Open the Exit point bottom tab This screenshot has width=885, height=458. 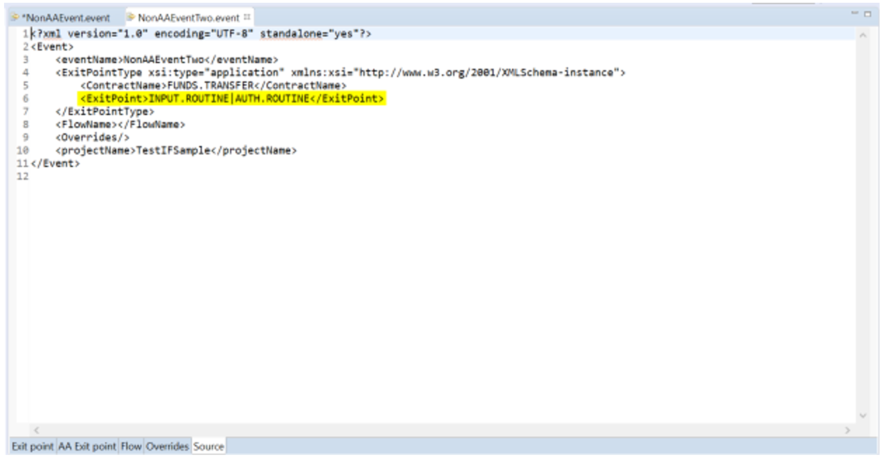click(x=33, y=446)
